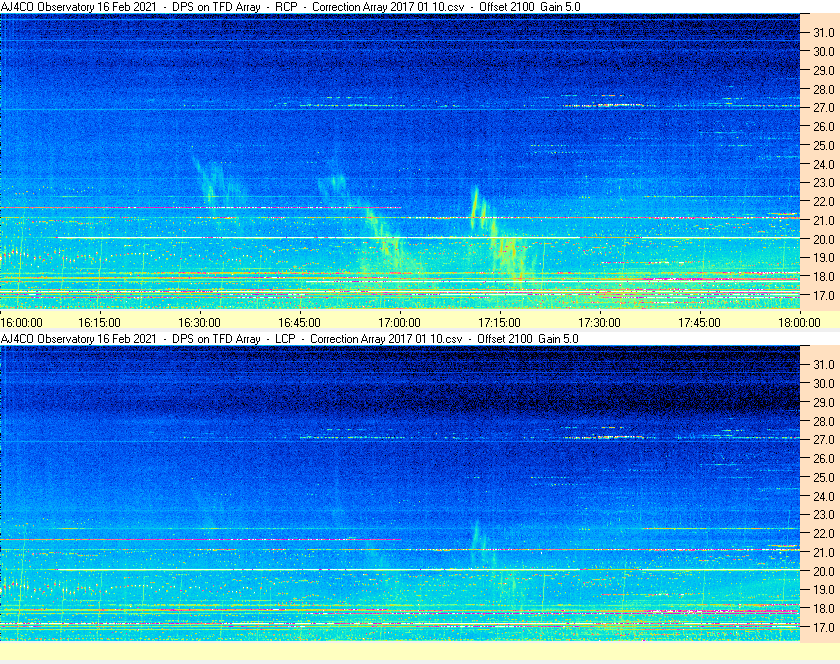Click the 19.0 frequency label on RCP plot
The height and width of the screenshot is (664, 840).
(824, 258)
